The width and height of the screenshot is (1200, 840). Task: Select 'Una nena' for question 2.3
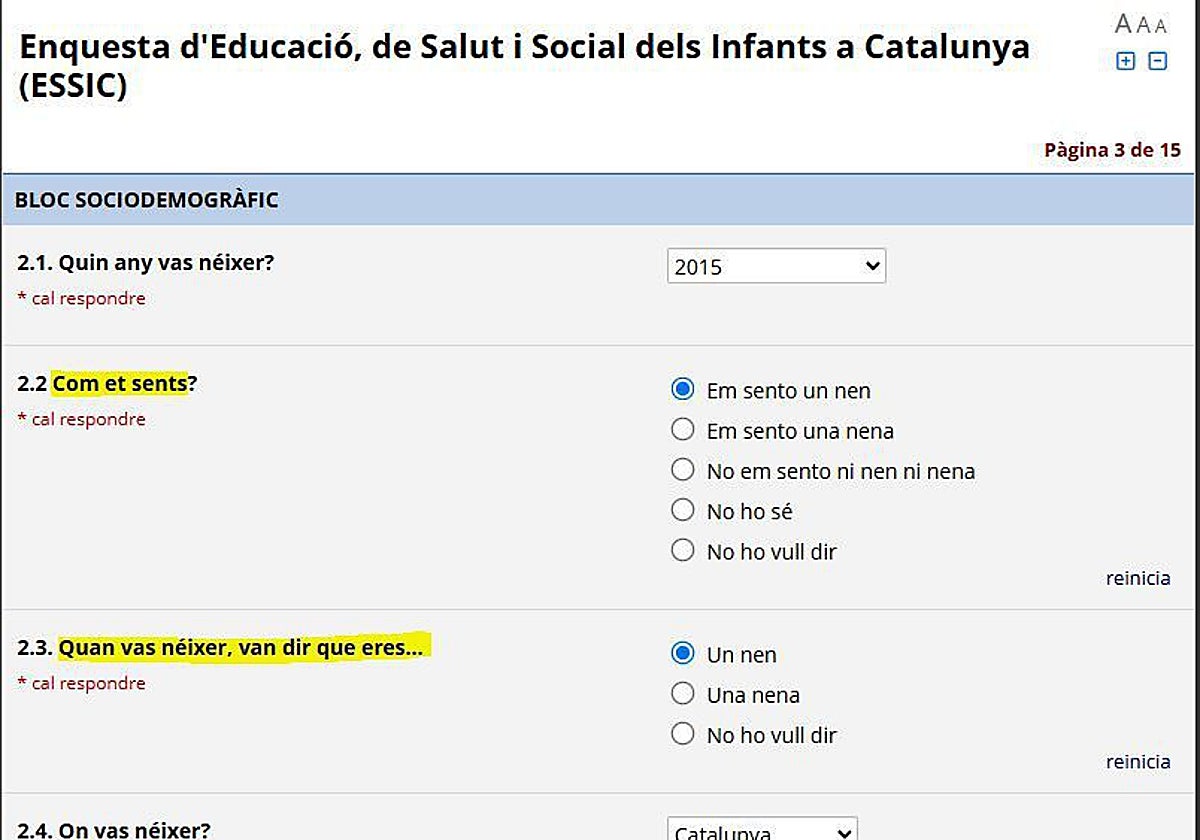pyautogui.click(x=683, y=693)
